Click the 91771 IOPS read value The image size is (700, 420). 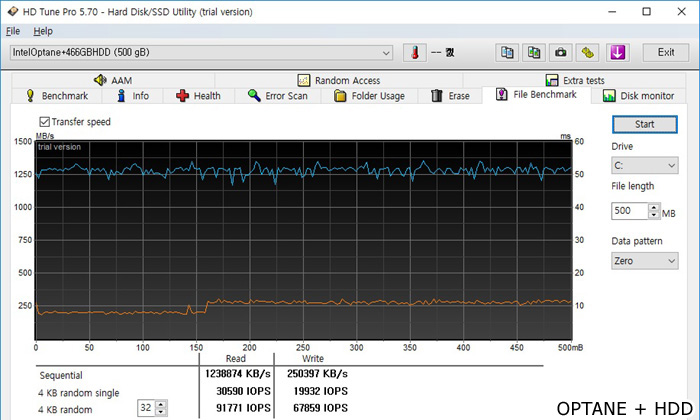click(x=243, y=408)
